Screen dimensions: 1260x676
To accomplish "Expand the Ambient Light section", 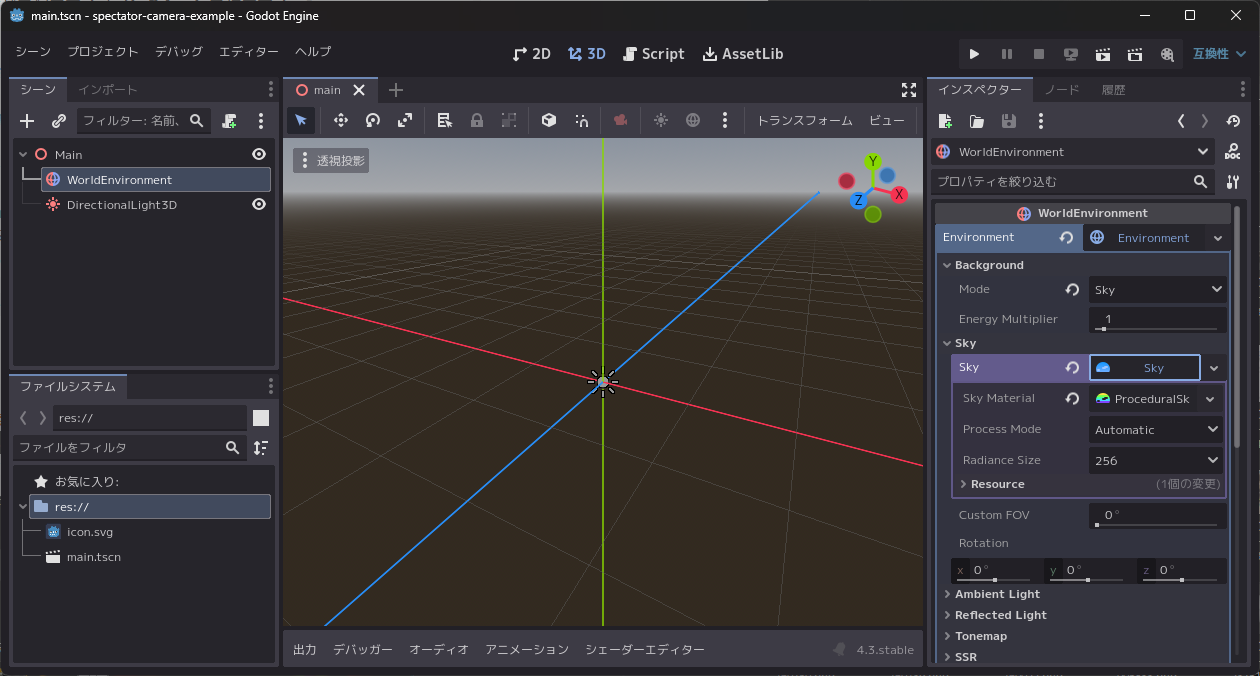I will tap(997, 594).
